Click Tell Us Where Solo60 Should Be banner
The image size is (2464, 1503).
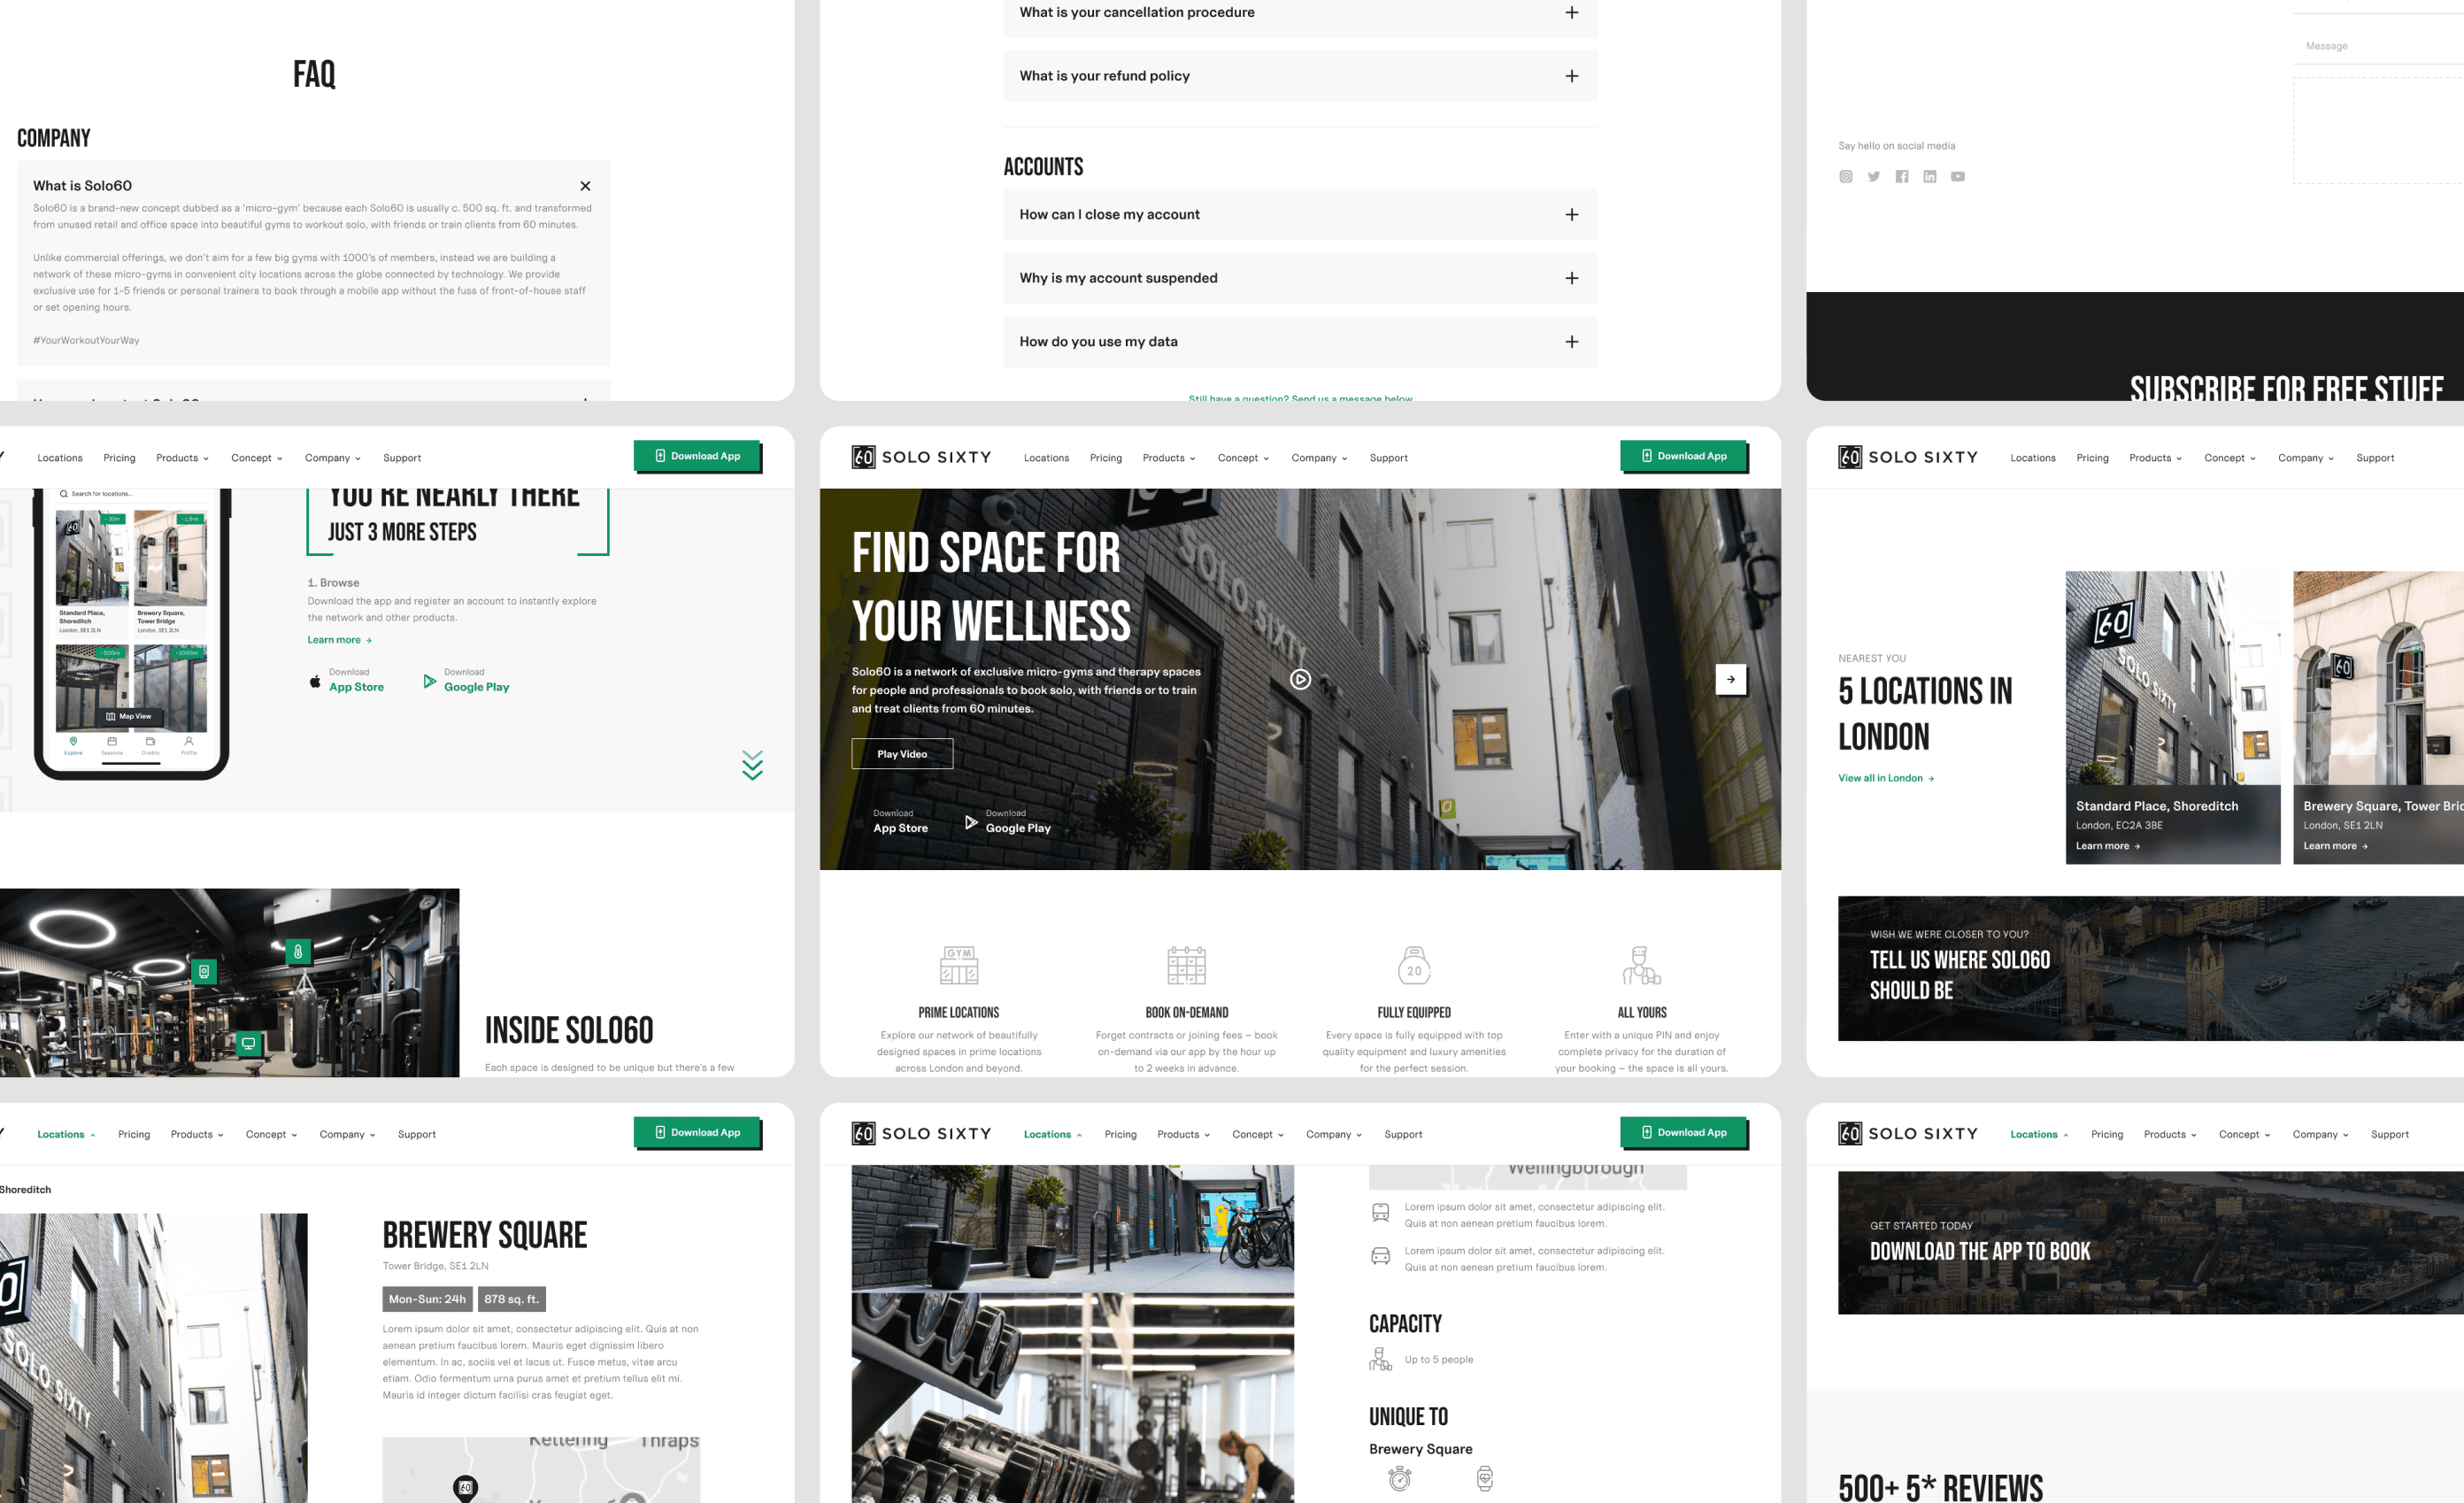(x=2150, y=968)
